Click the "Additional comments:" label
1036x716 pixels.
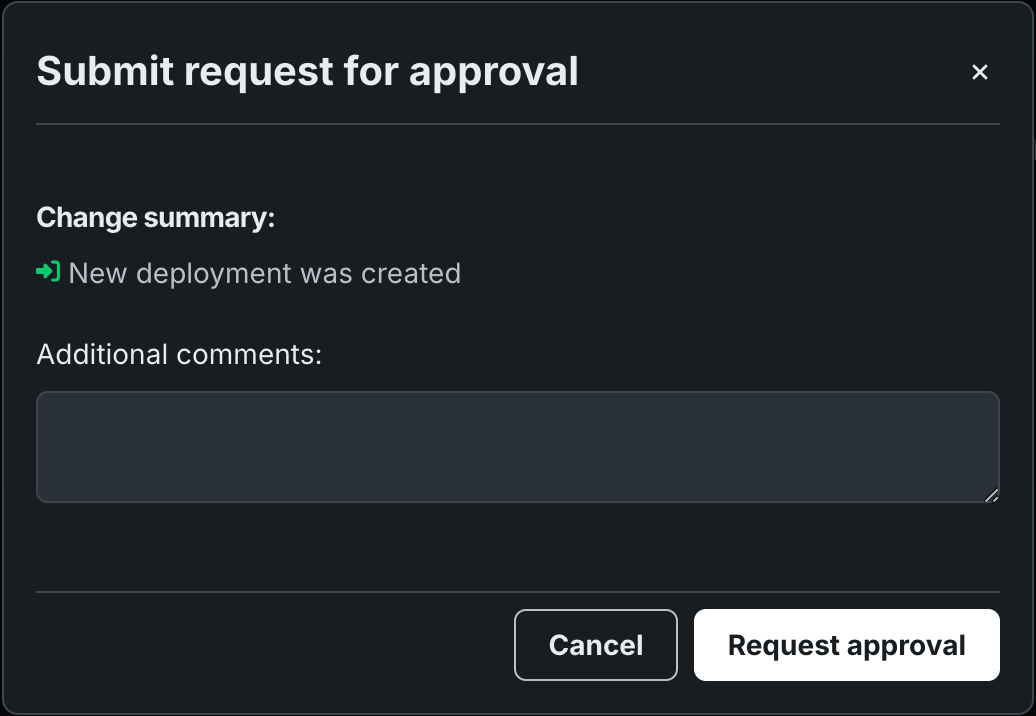click(x=179, y=354)
